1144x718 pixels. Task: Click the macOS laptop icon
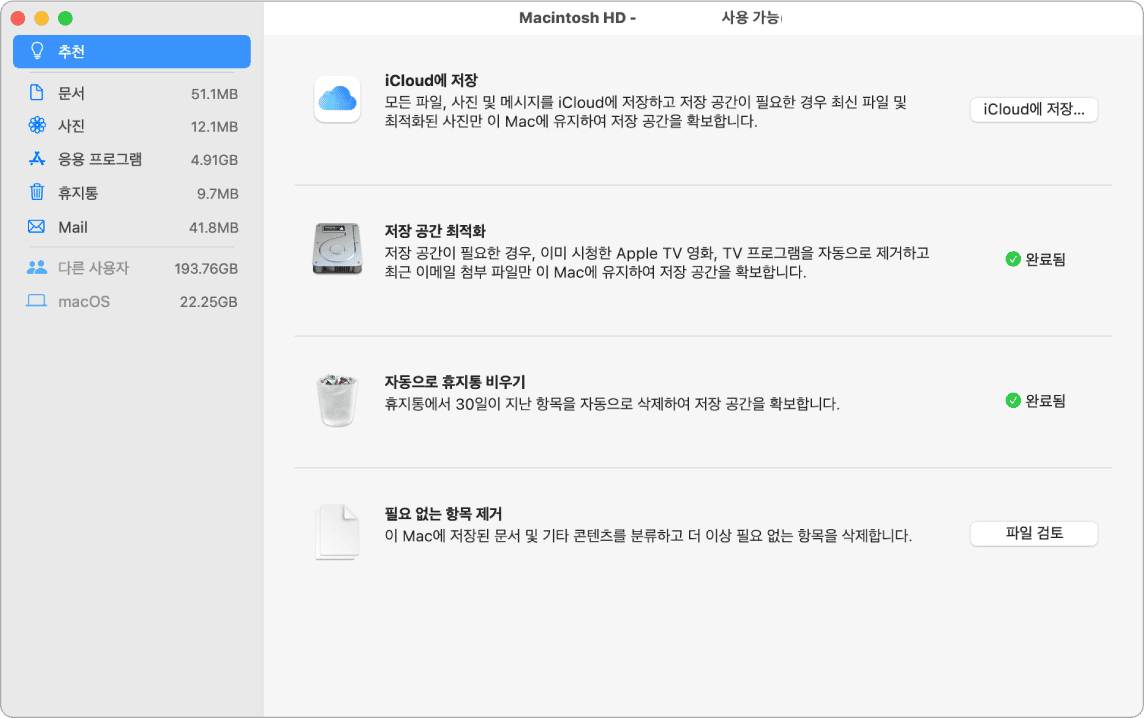click(x=36, y=301)
